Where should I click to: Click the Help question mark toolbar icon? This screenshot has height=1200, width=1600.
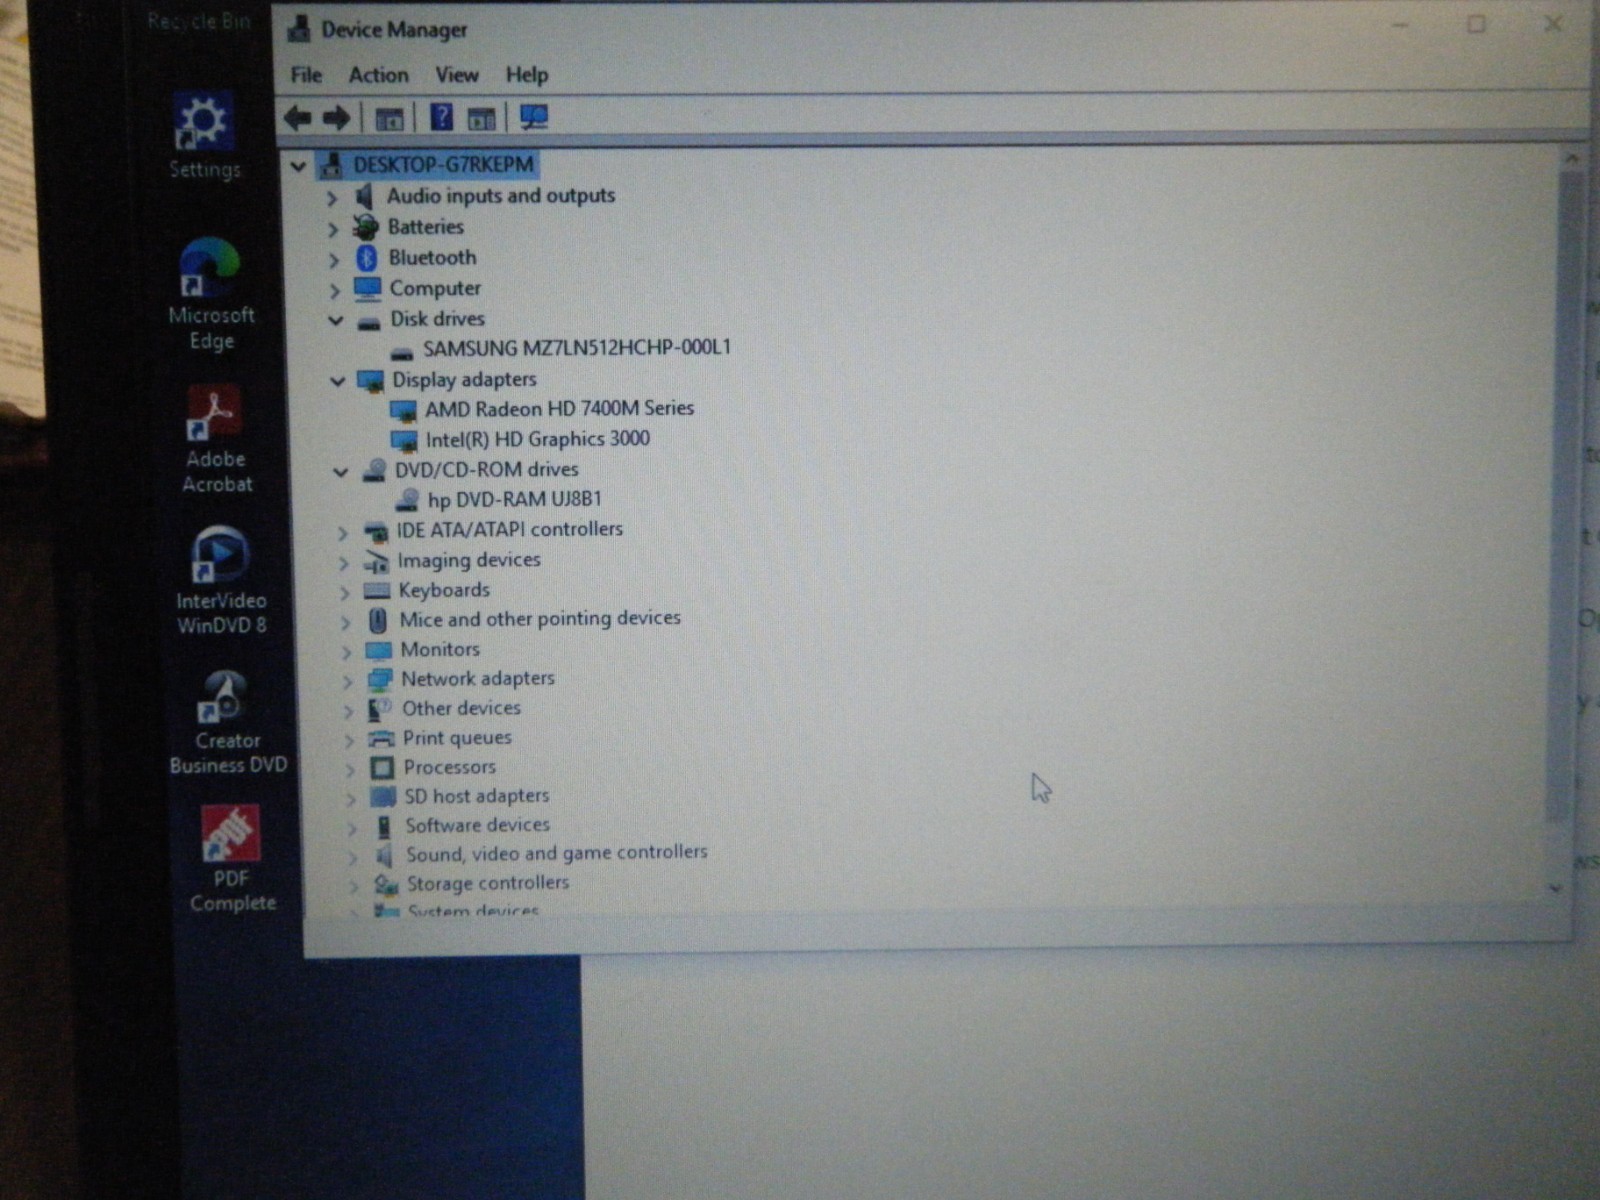(441, 117)
